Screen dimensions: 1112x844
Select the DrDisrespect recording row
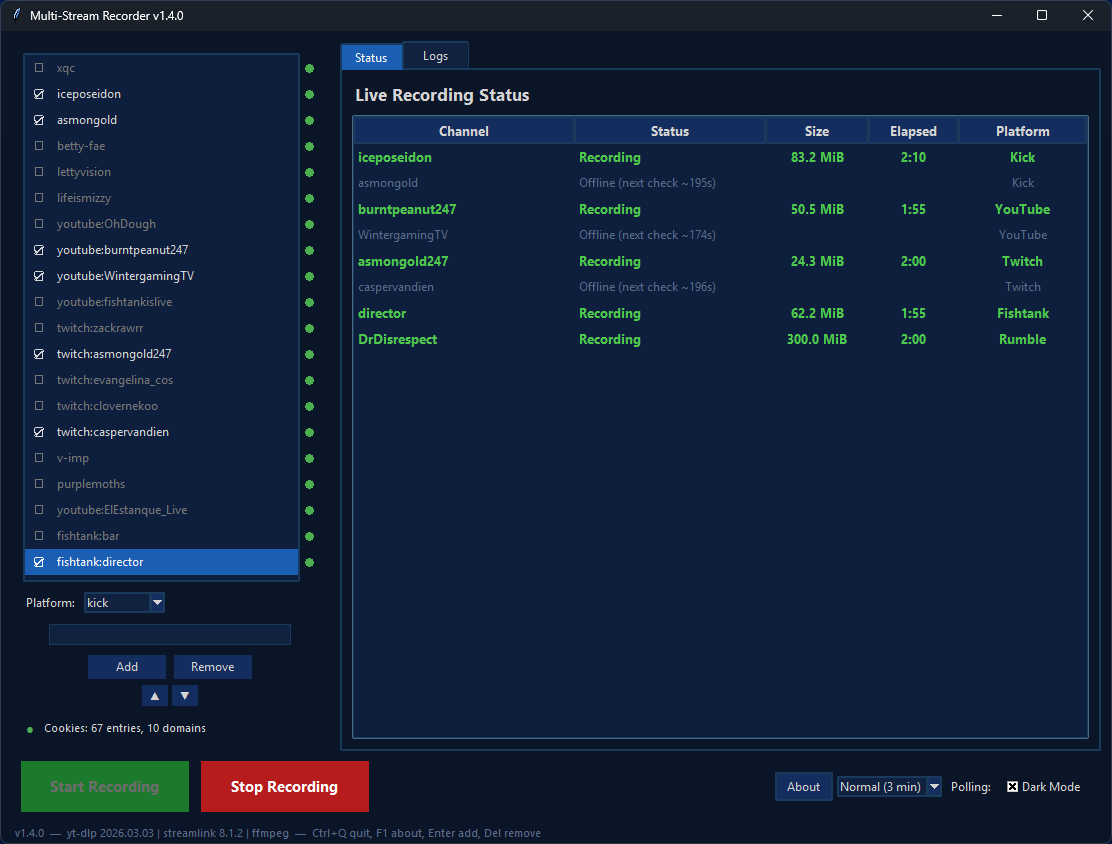point(720,339)
